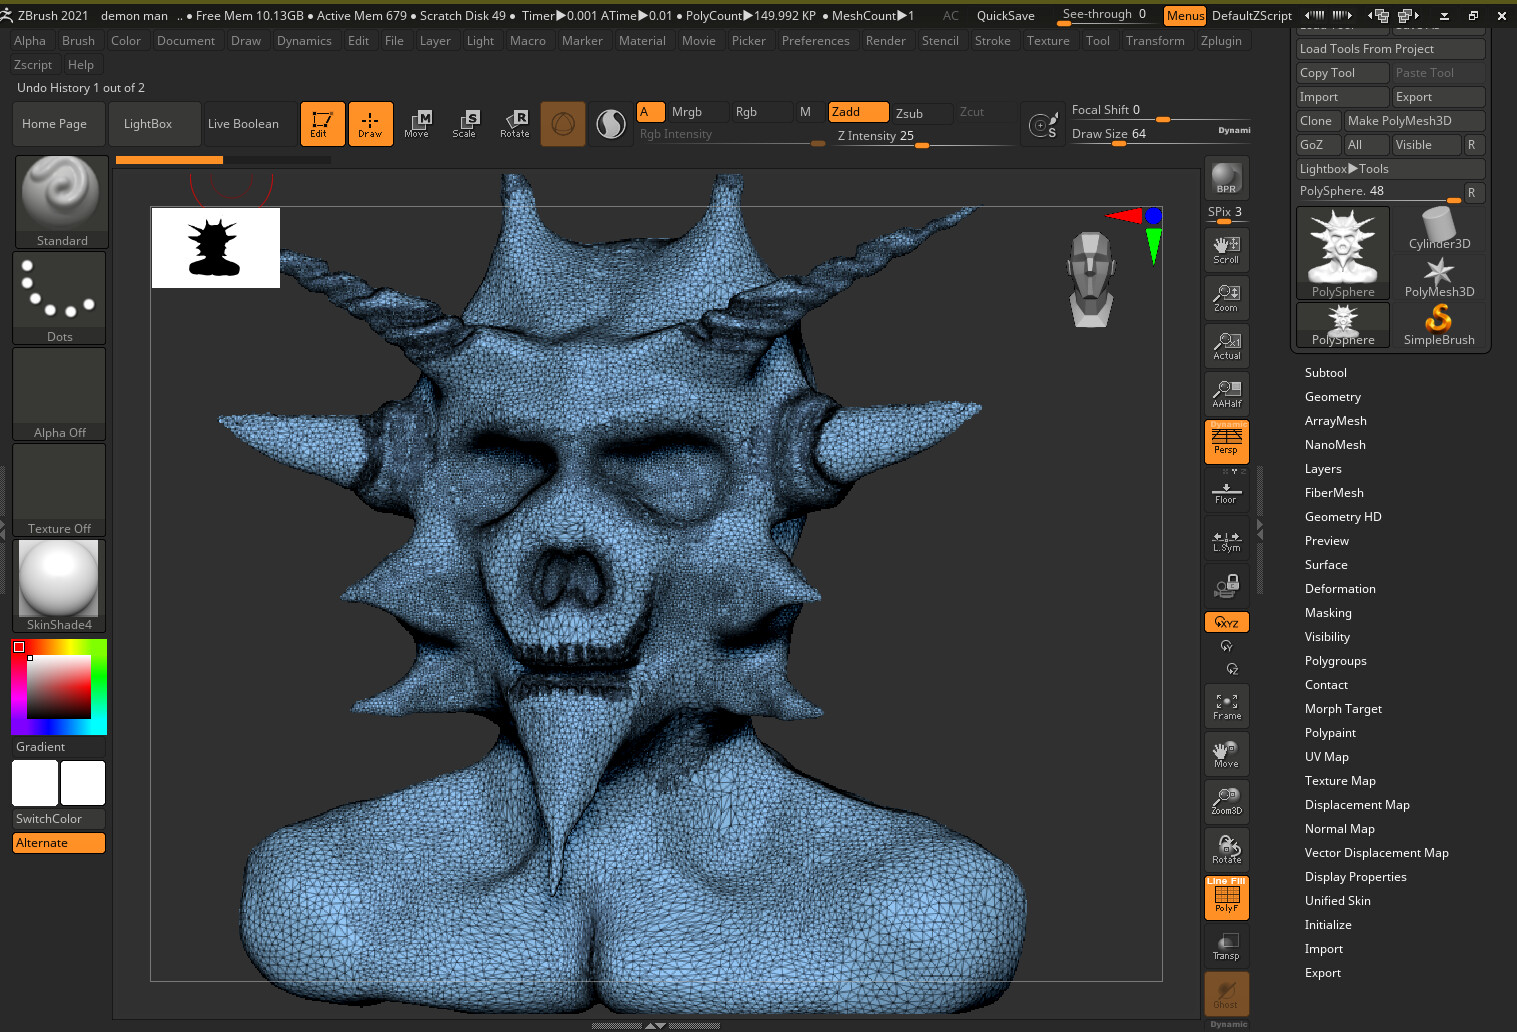Screen dimensions: 1517x1032
Task: Frame the mesh in the viewport
Action: click(x=1226, y=705)
